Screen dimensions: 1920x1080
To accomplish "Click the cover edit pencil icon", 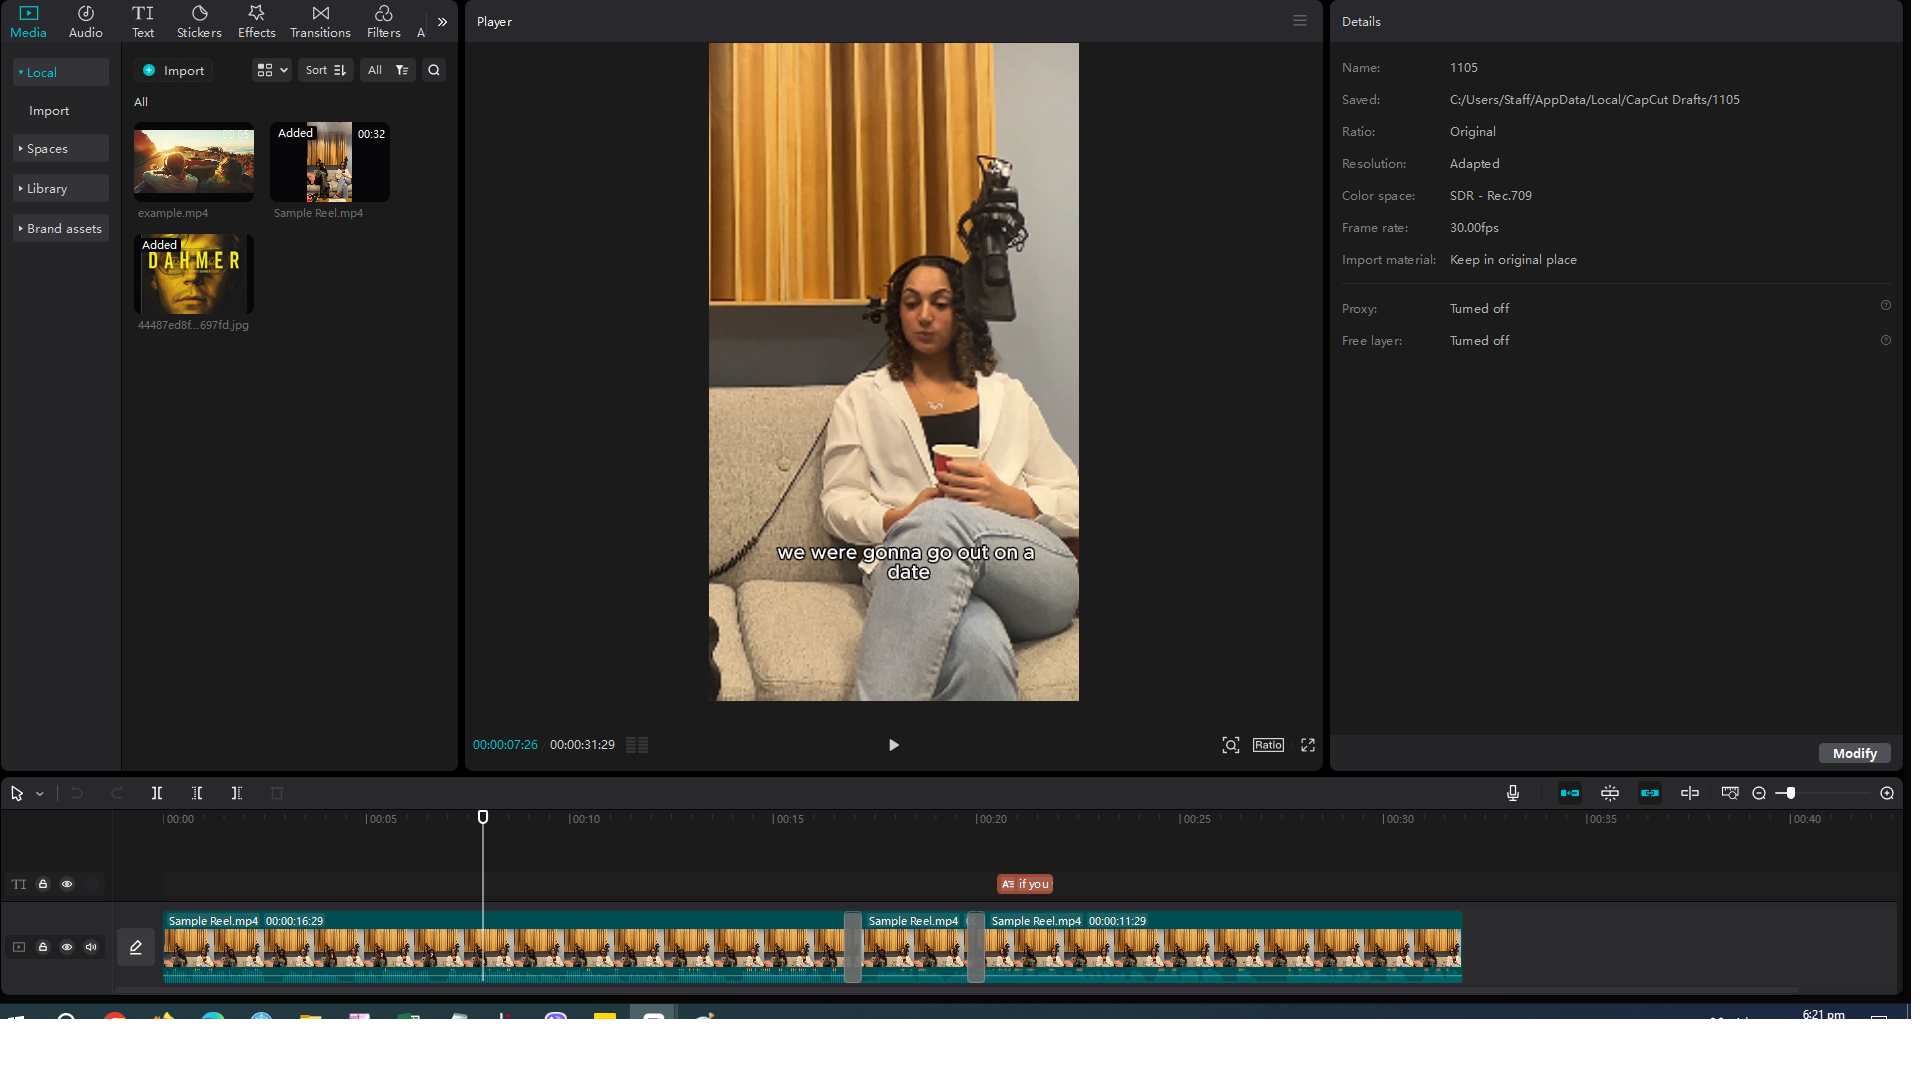I will 136,947.
